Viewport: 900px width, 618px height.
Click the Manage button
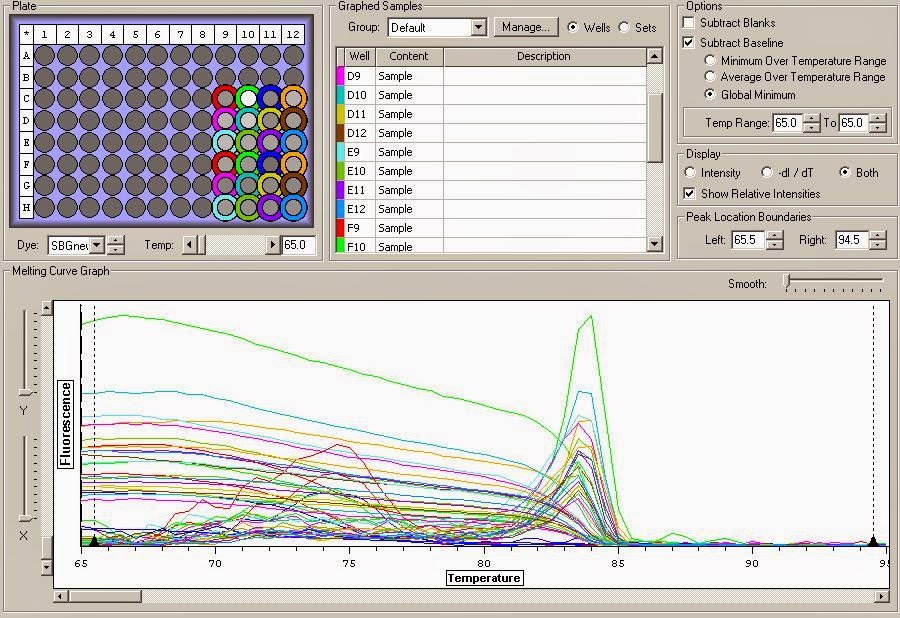pos(526,27)
